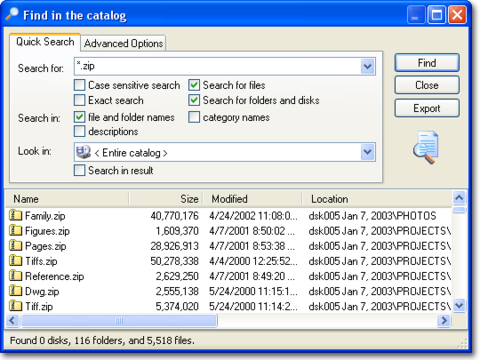Click the Export button
The image size is (480, 360).
click(427, 108)
